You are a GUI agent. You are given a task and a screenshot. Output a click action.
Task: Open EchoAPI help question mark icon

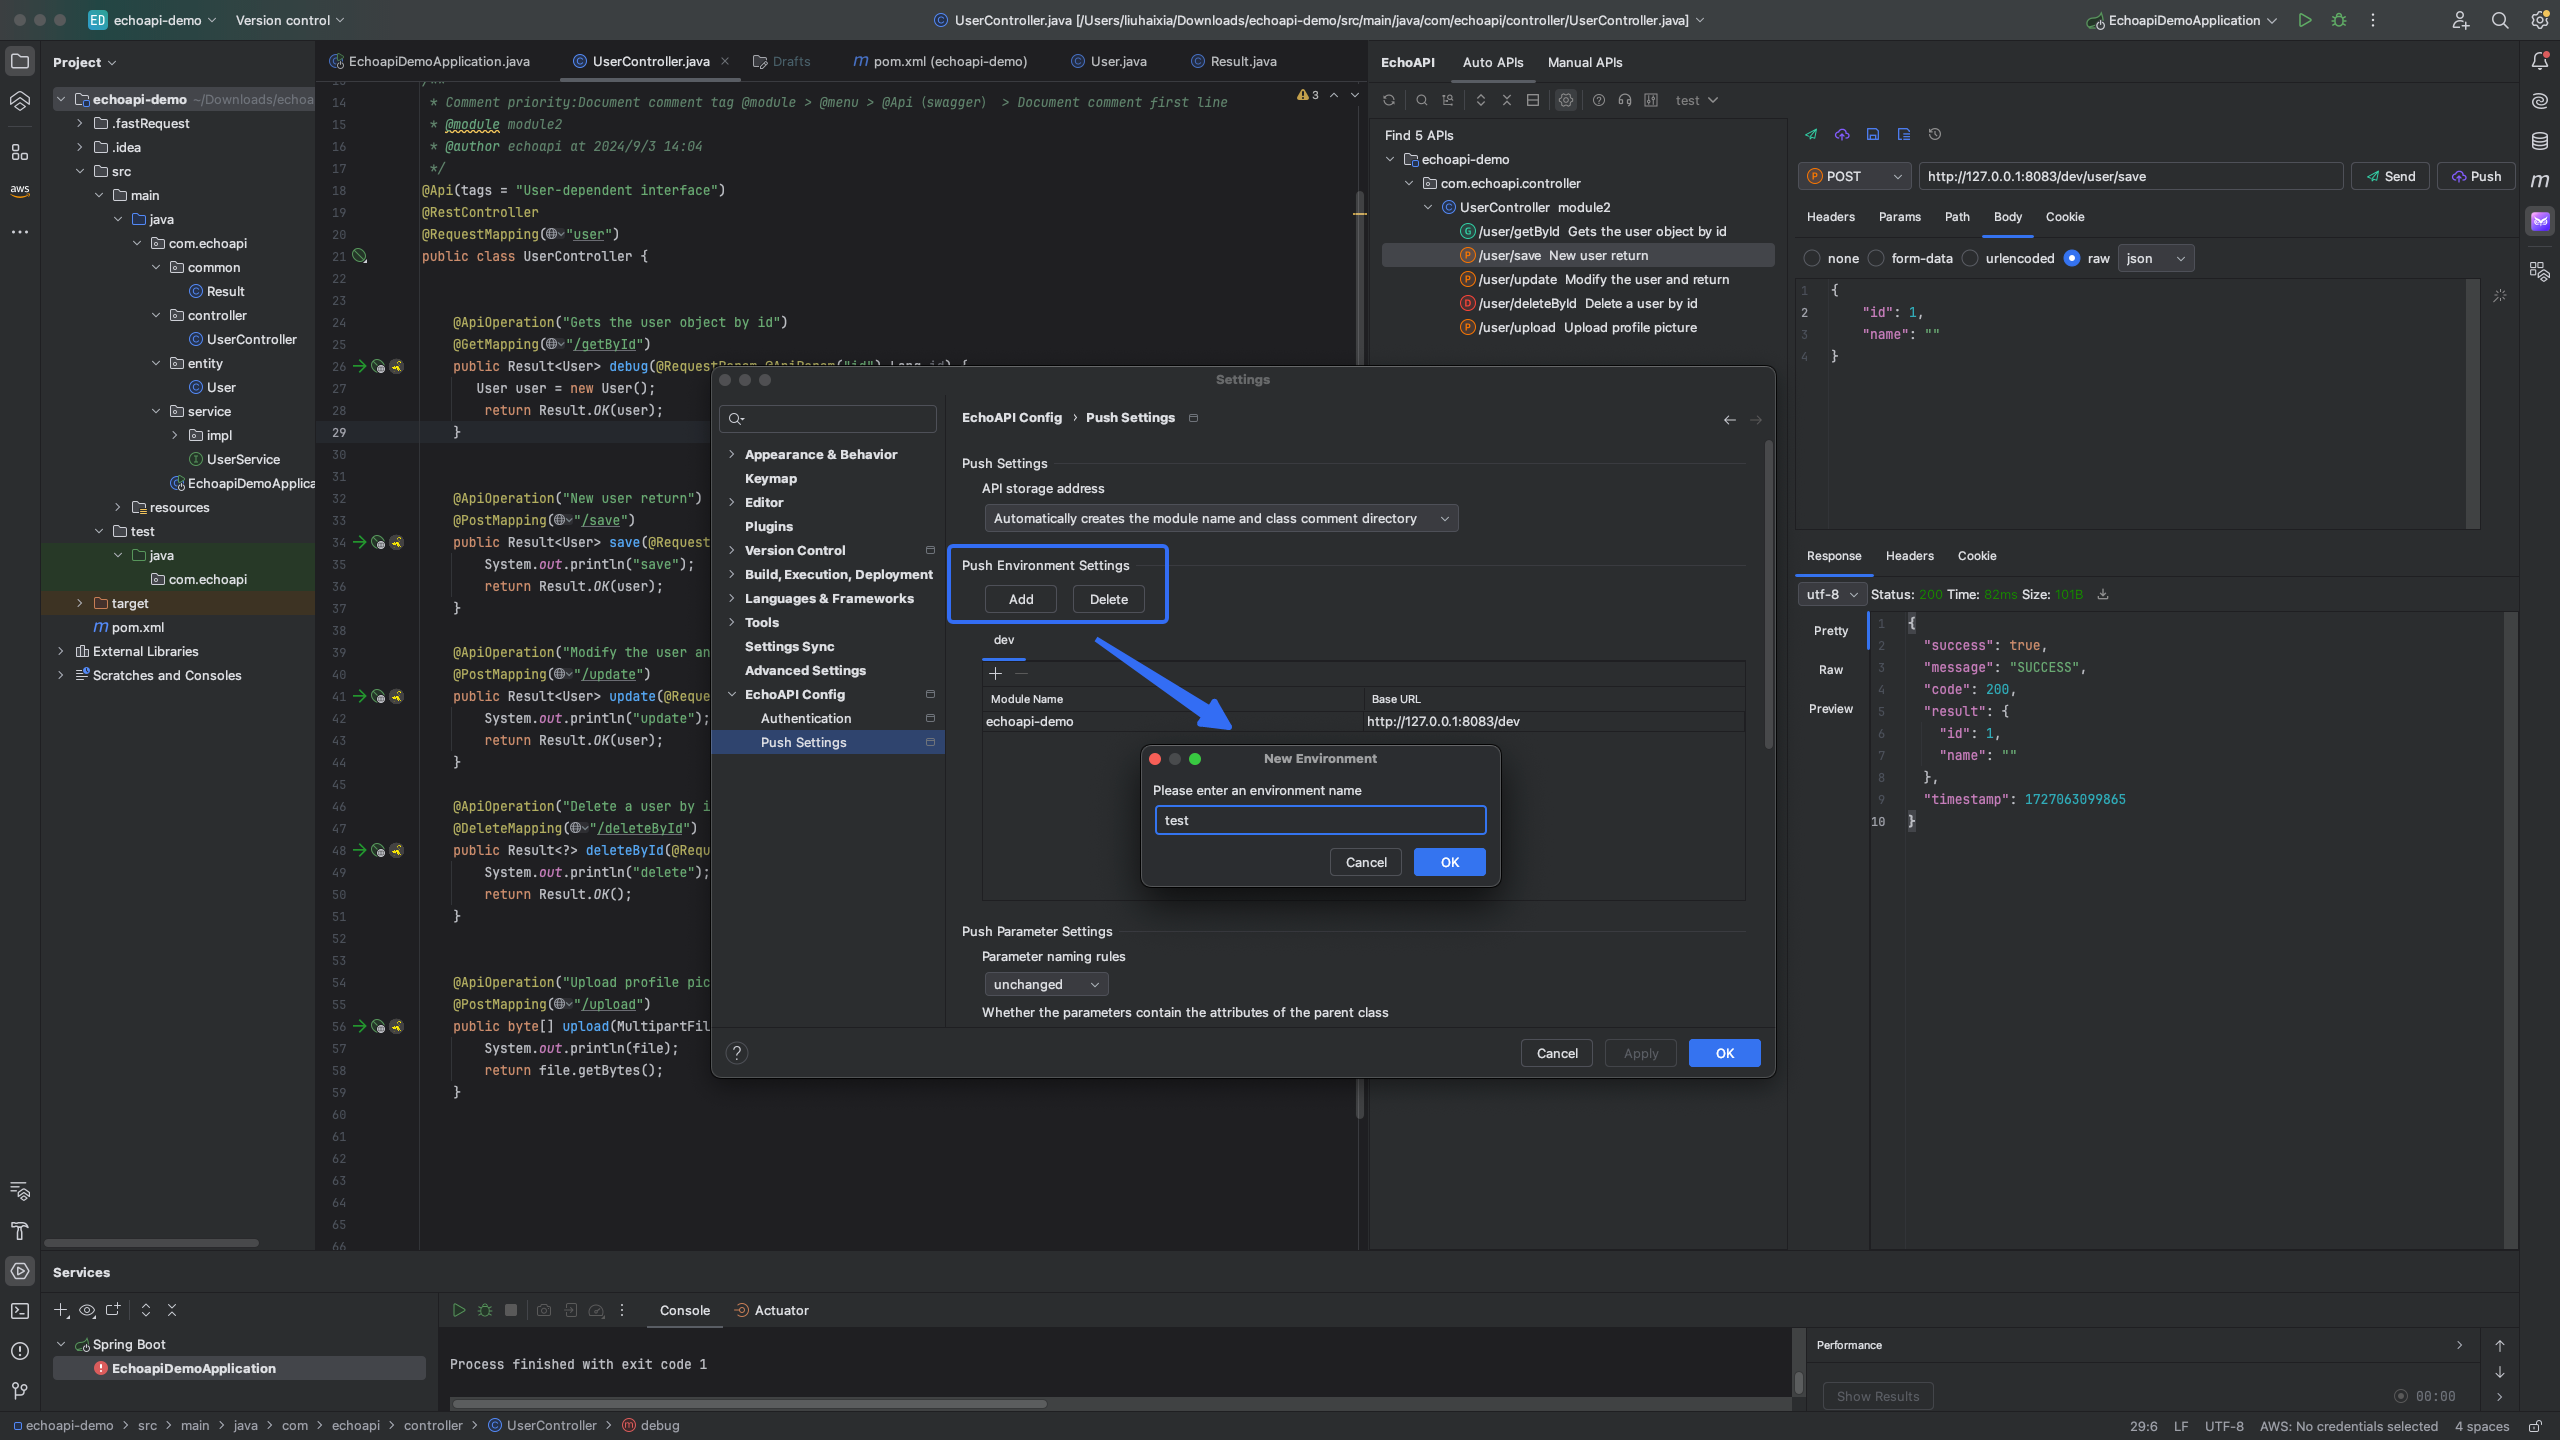point(1599,100)
